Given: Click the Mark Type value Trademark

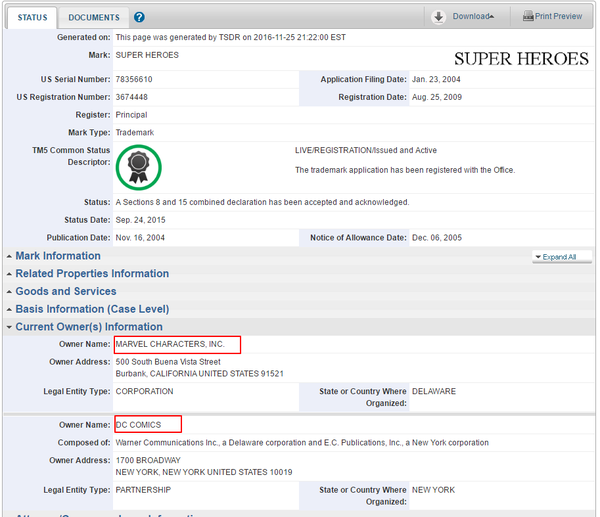Looking at the screenshot, I should (x=135, y=132).
